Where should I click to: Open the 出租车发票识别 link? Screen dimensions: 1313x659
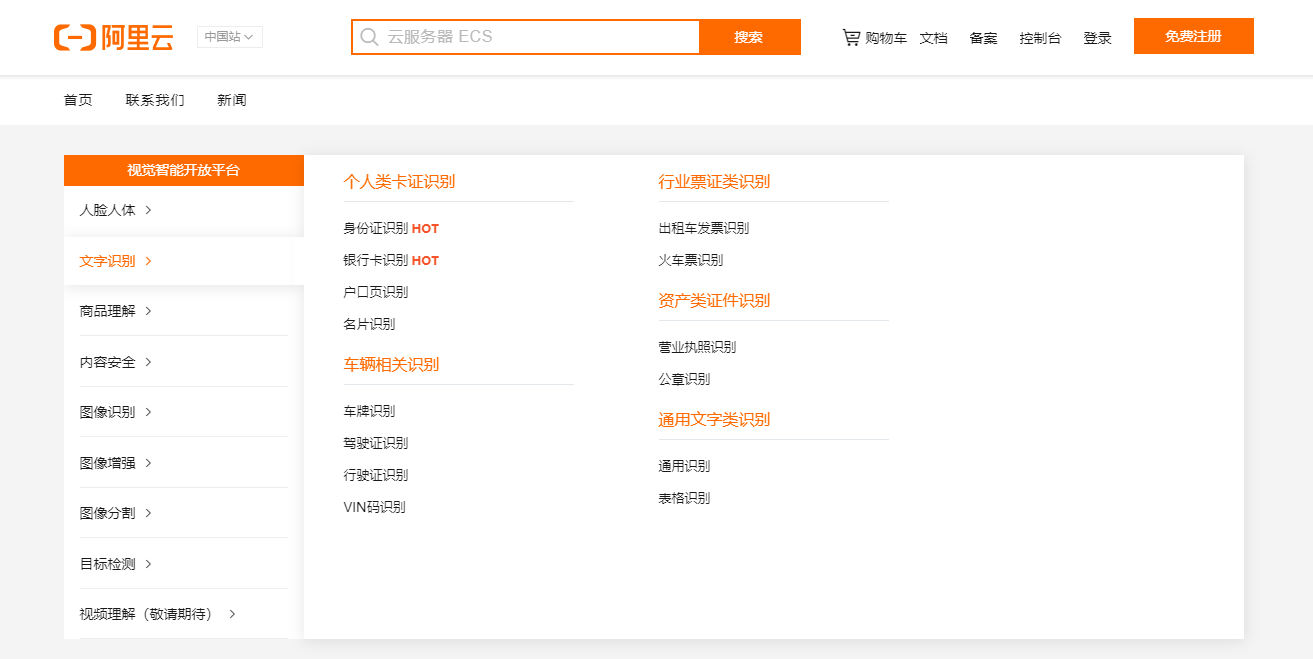click(x=704, y=228)
